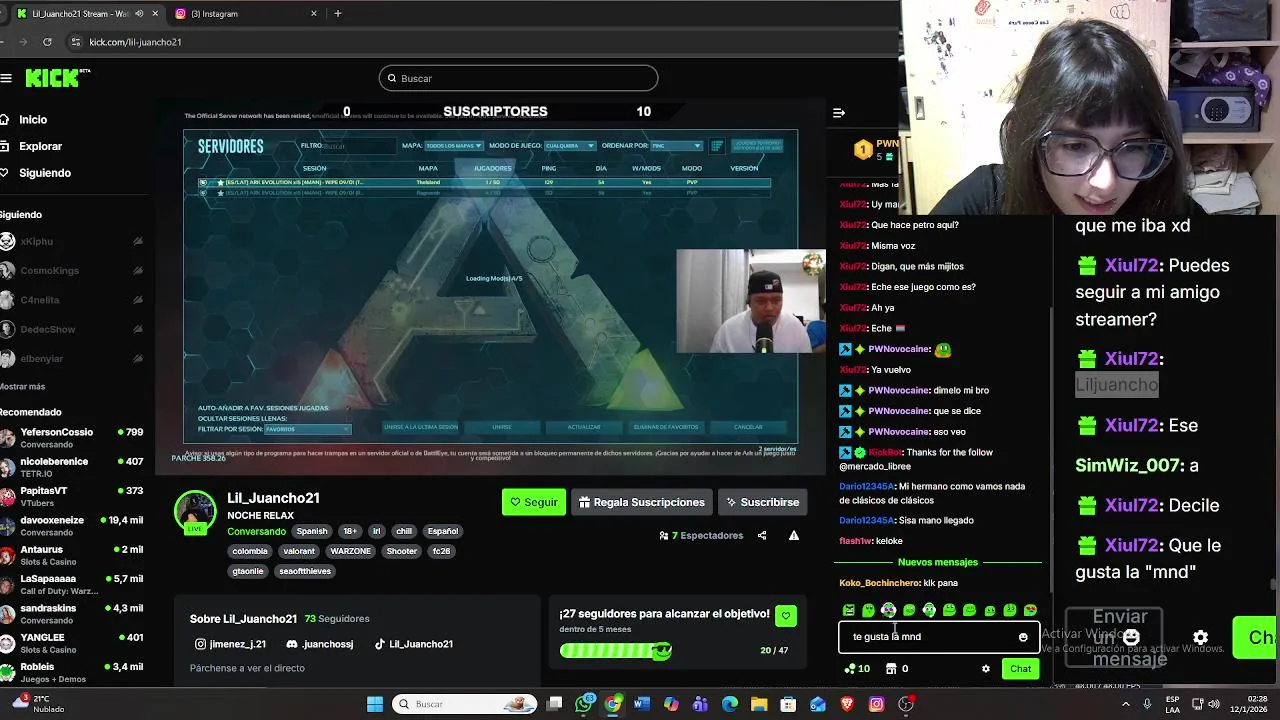1280x720 pixels.
Task: Open overlay settings gear in OBS chat panel
Action: click(1201, 637)
